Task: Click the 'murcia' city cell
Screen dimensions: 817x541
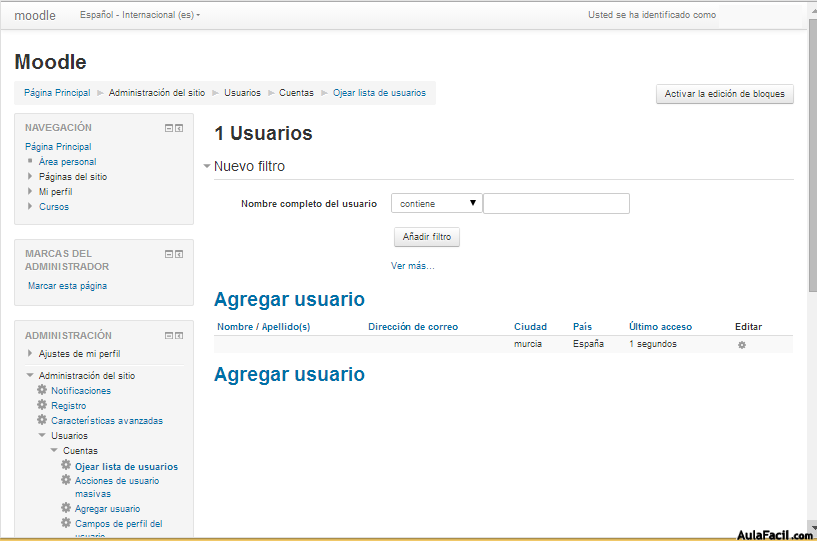Action: tap(528, 344)
